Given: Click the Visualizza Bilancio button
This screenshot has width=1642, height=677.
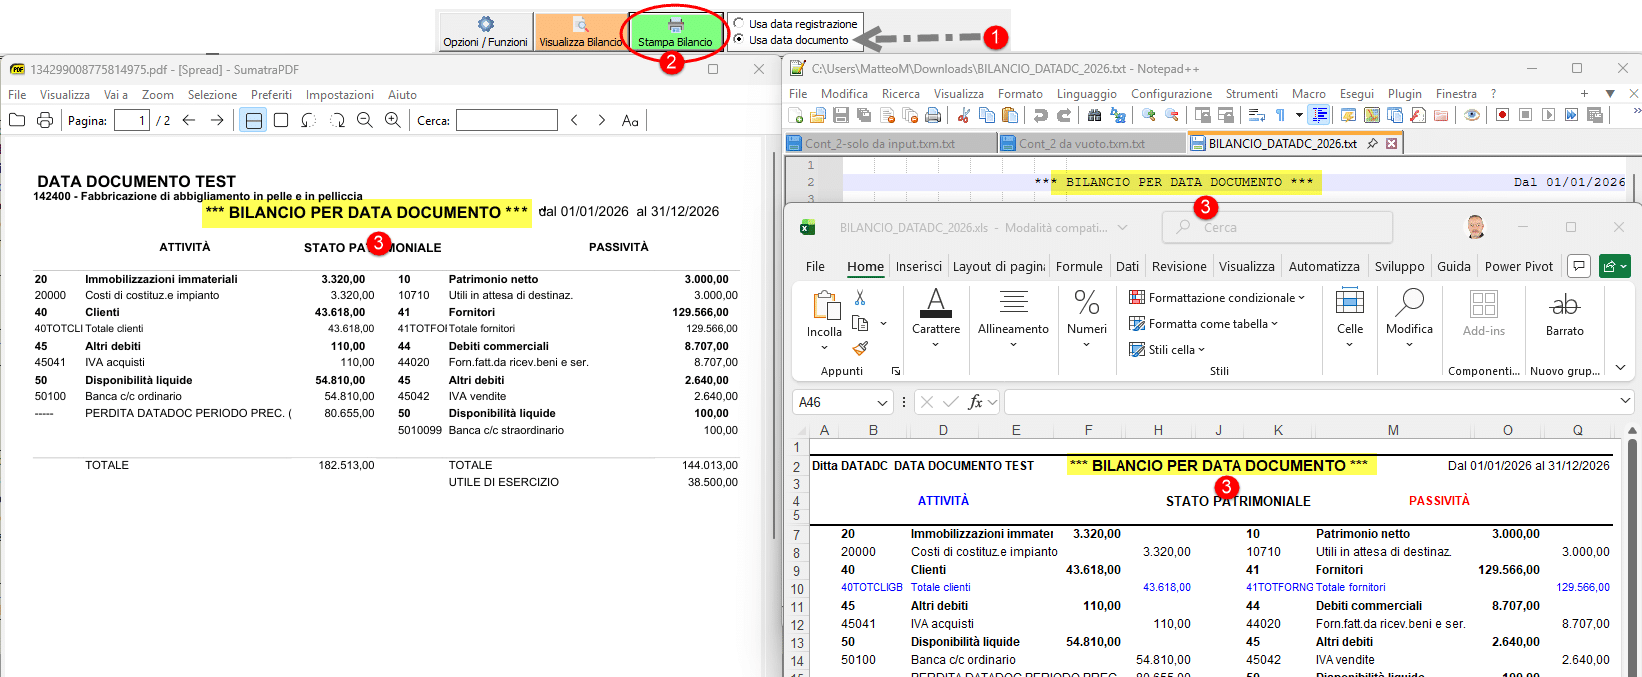Looking at the screenshot, I should (580, 31).
